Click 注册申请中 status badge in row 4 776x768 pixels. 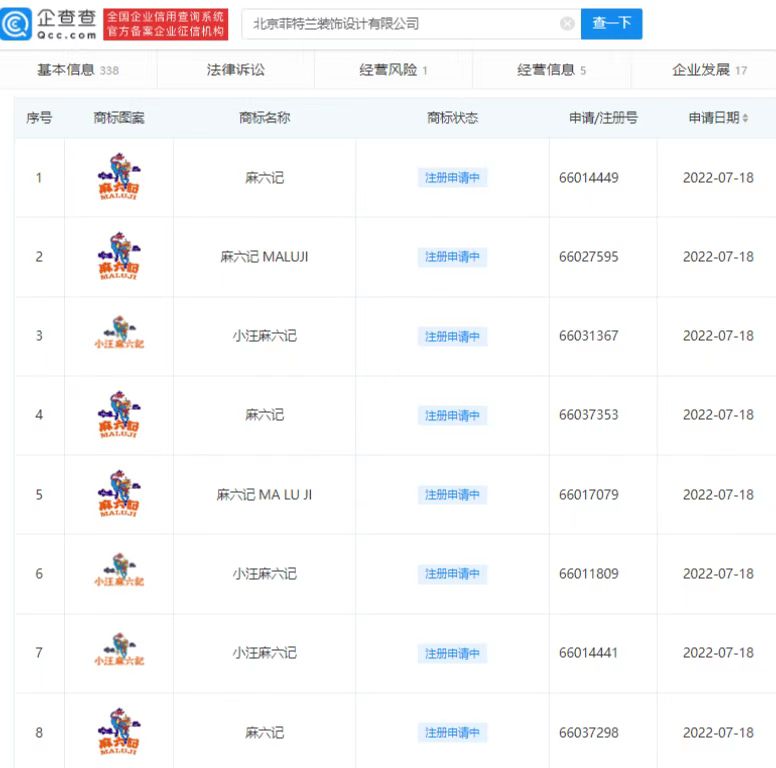coord(452,415)
